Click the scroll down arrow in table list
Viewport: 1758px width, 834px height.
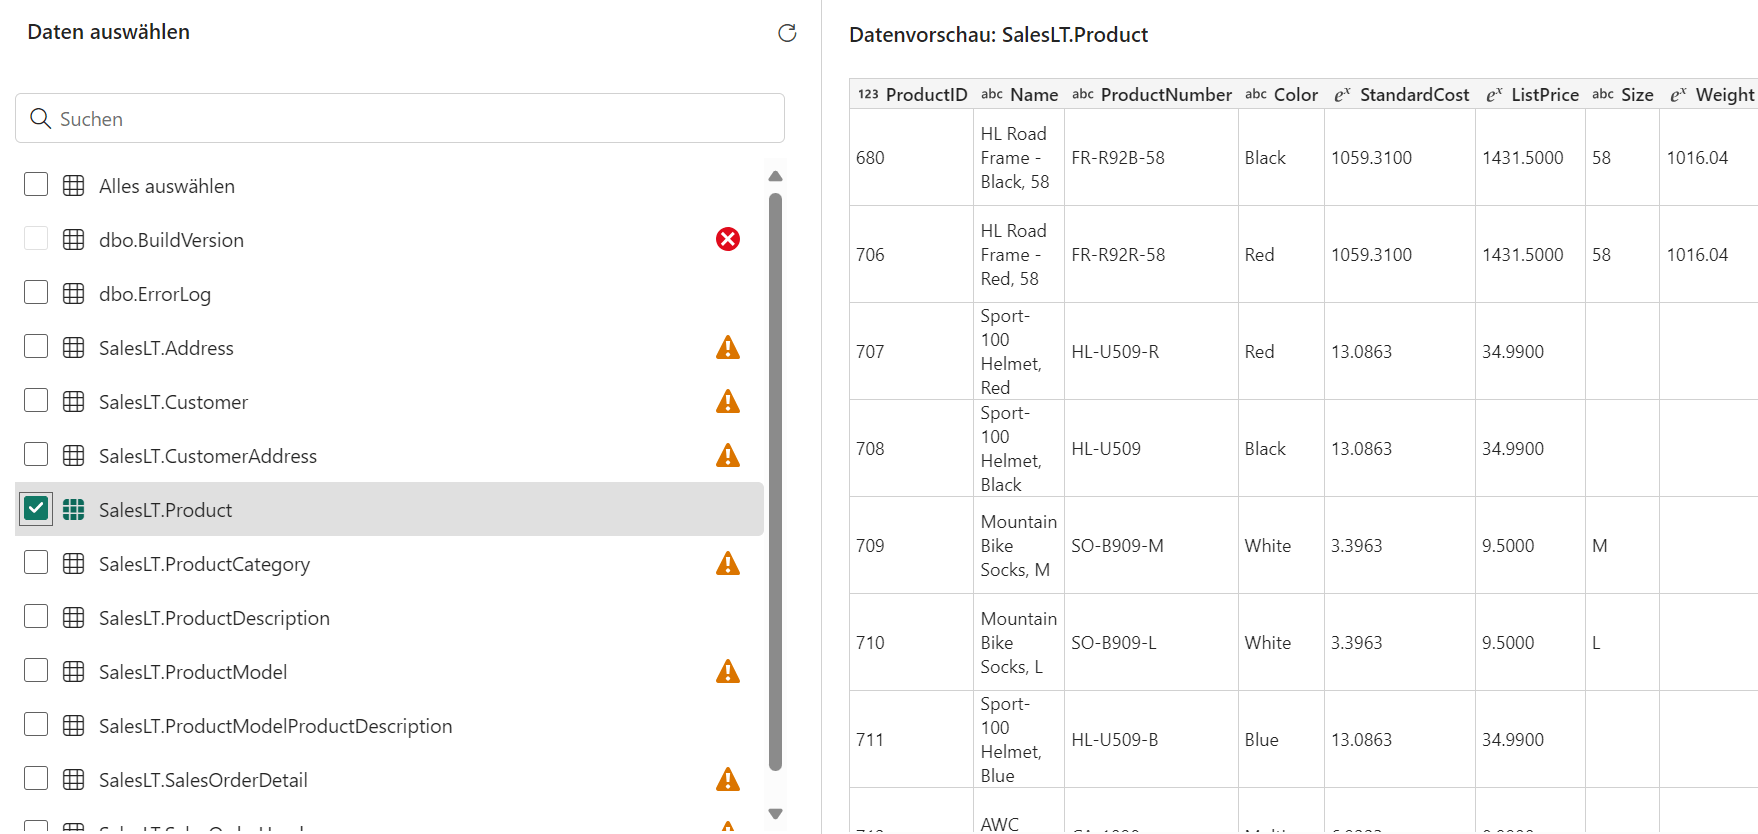coord(775,814)
